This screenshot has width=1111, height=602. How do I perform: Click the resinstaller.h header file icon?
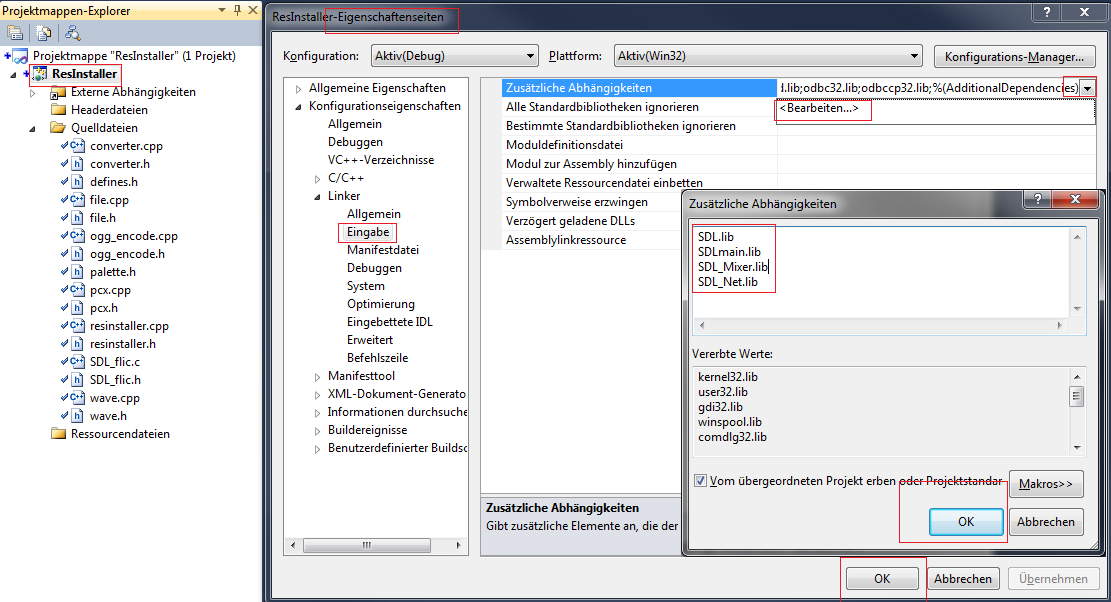tap(77, 344)
